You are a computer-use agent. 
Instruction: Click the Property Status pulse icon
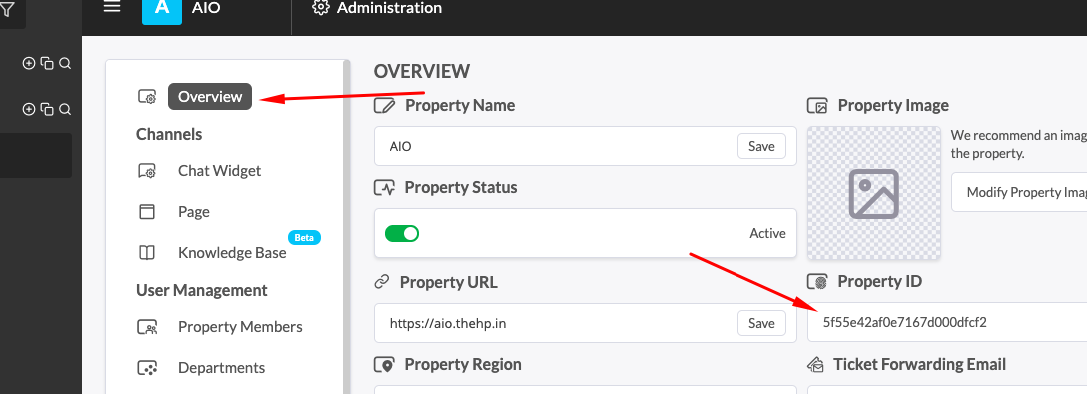[385, 187]
